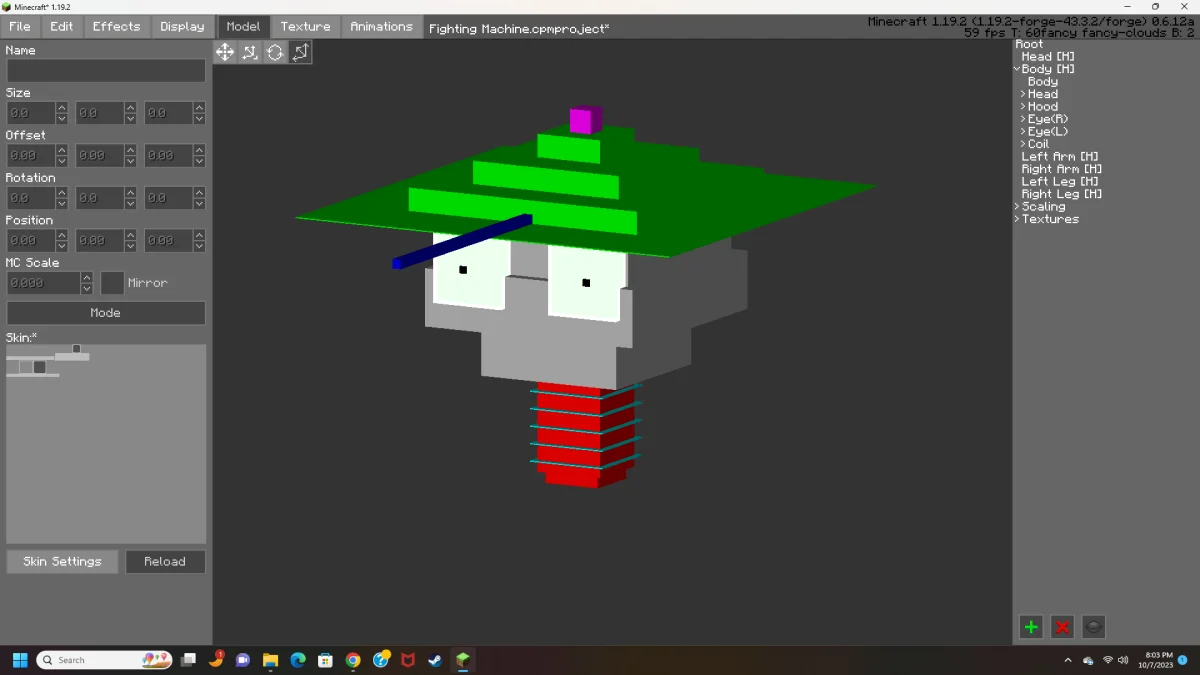Select Head [H] in the tree
1200x675 pixels.
[1048, 57]
